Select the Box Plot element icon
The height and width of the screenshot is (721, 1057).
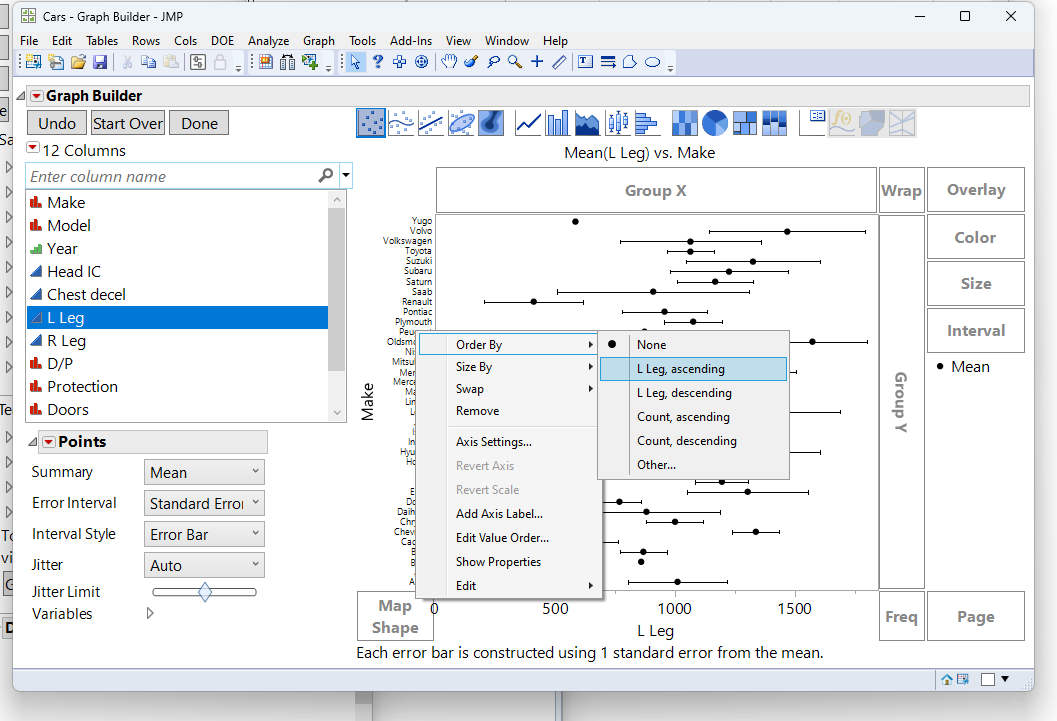tap(617, 123)
